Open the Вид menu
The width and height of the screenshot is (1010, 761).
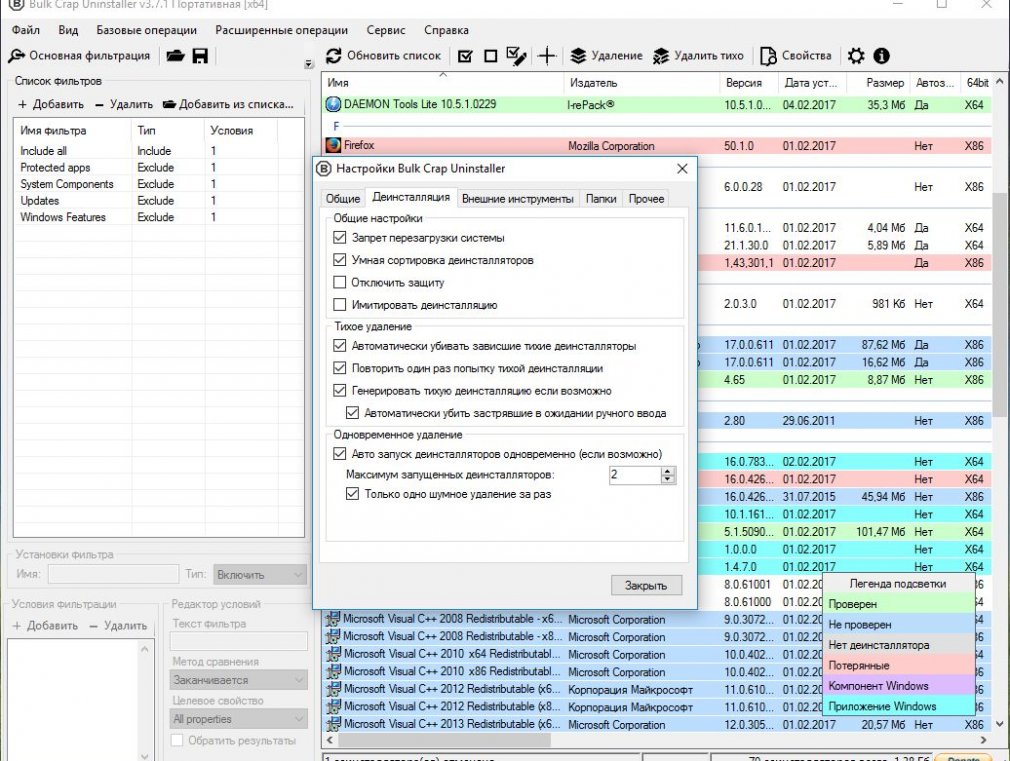coord(68,30)
